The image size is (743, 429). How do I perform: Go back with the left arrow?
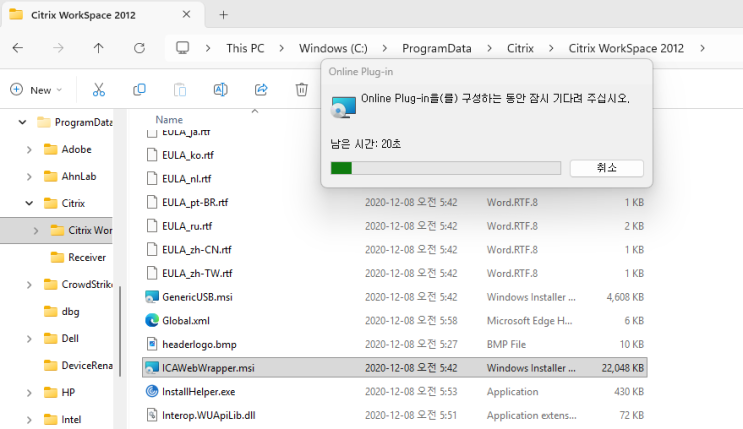[x=18, y=48]
